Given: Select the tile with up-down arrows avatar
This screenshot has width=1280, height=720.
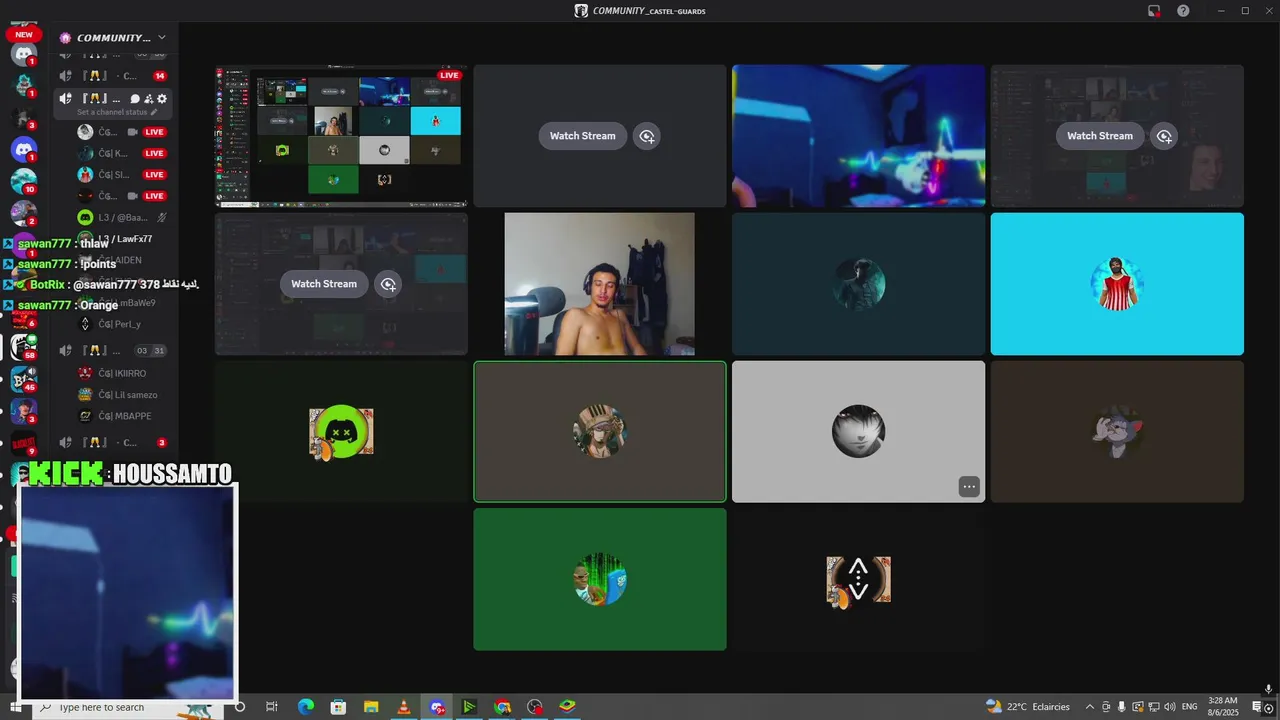Looking at the screenshot, I should pyautogui.click(x=858, y=579).
